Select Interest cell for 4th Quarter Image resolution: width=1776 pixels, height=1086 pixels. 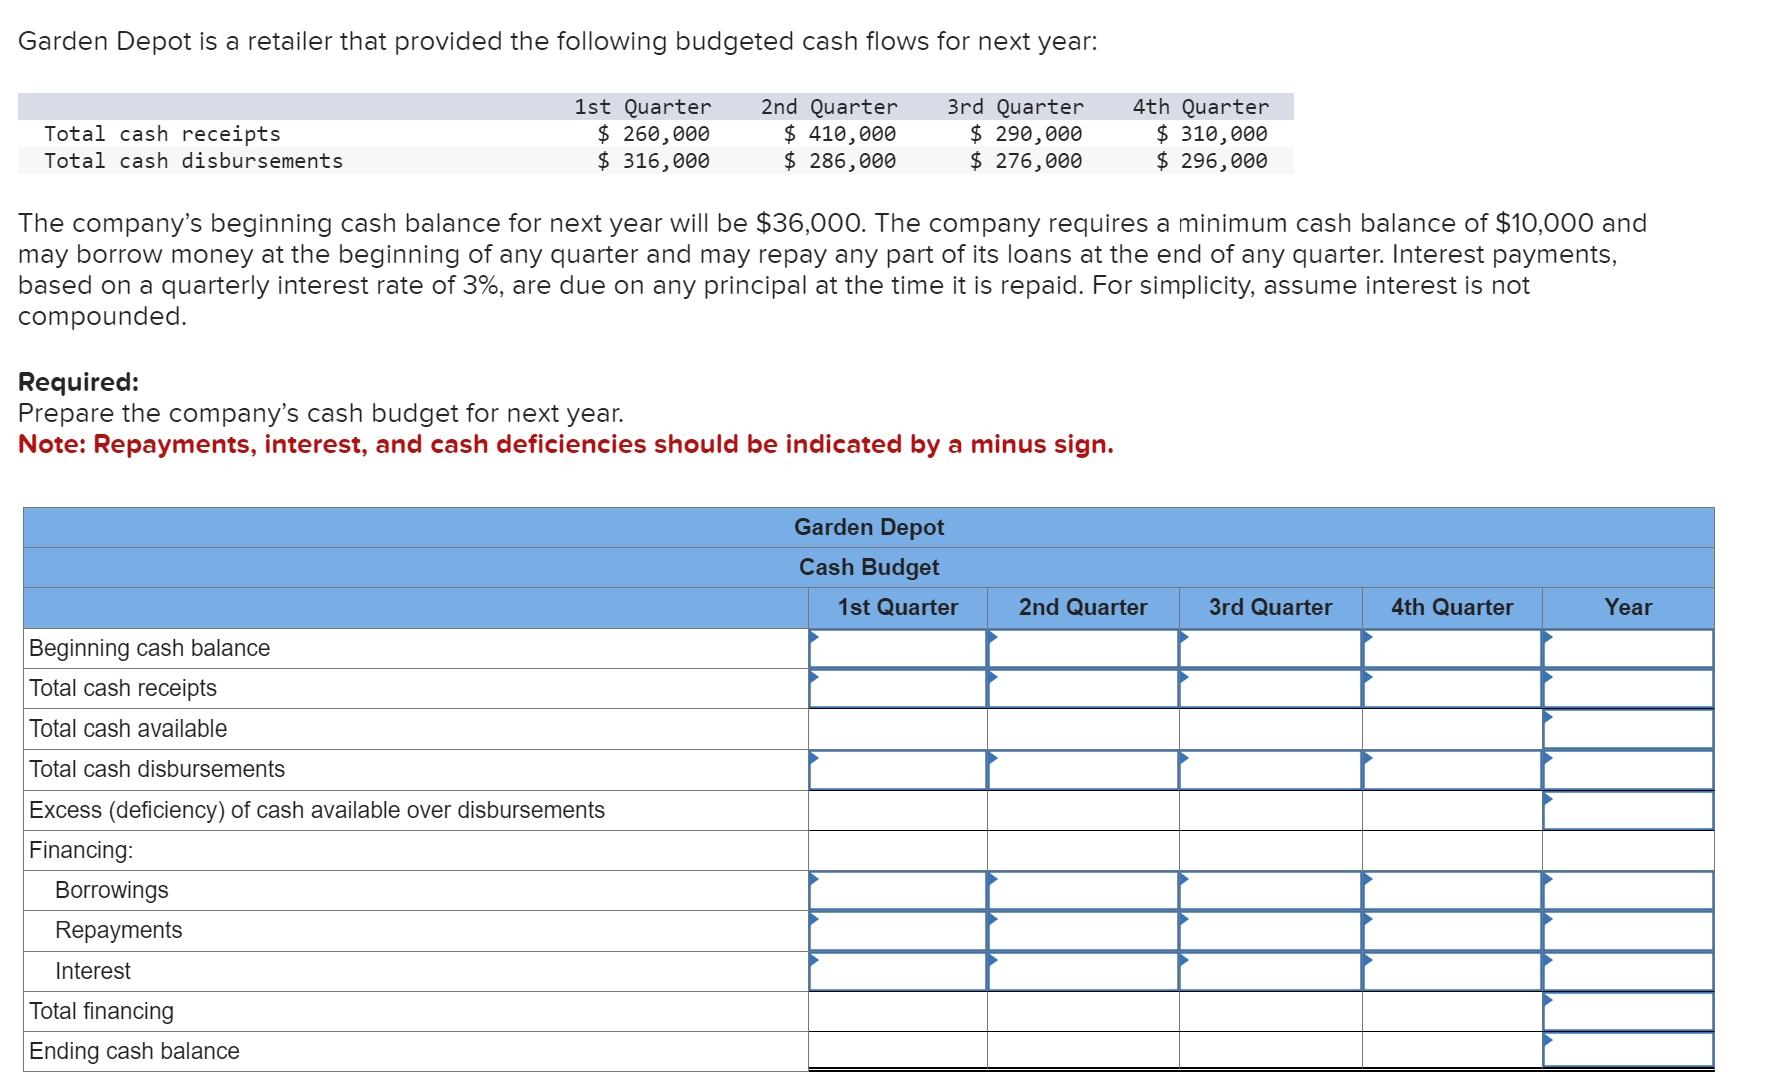click(x=1452, y=971)
